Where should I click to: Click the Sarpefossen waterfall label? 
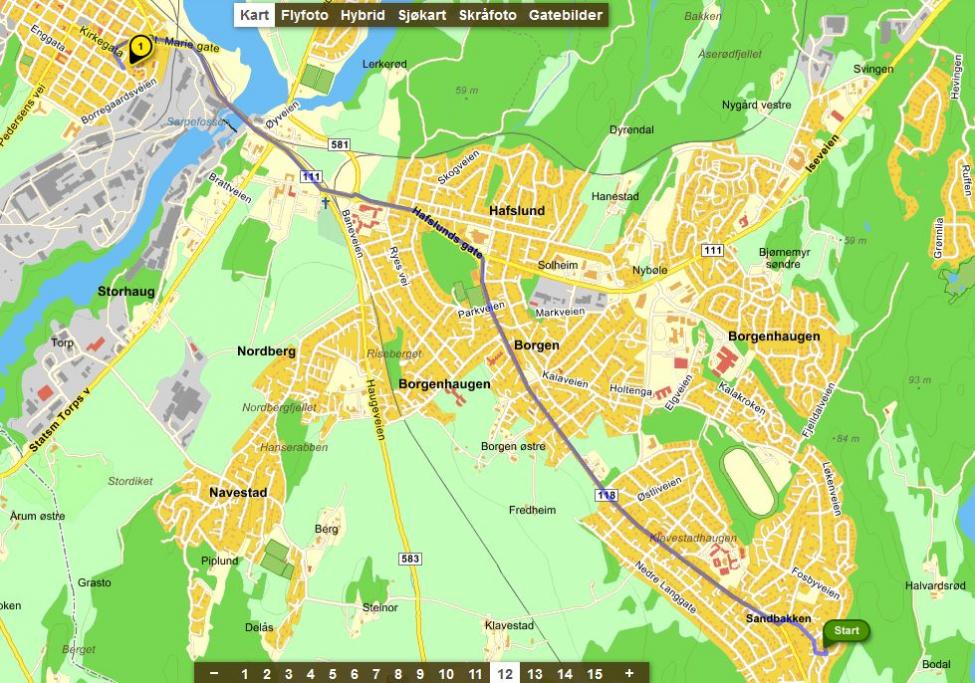point(198,122)
